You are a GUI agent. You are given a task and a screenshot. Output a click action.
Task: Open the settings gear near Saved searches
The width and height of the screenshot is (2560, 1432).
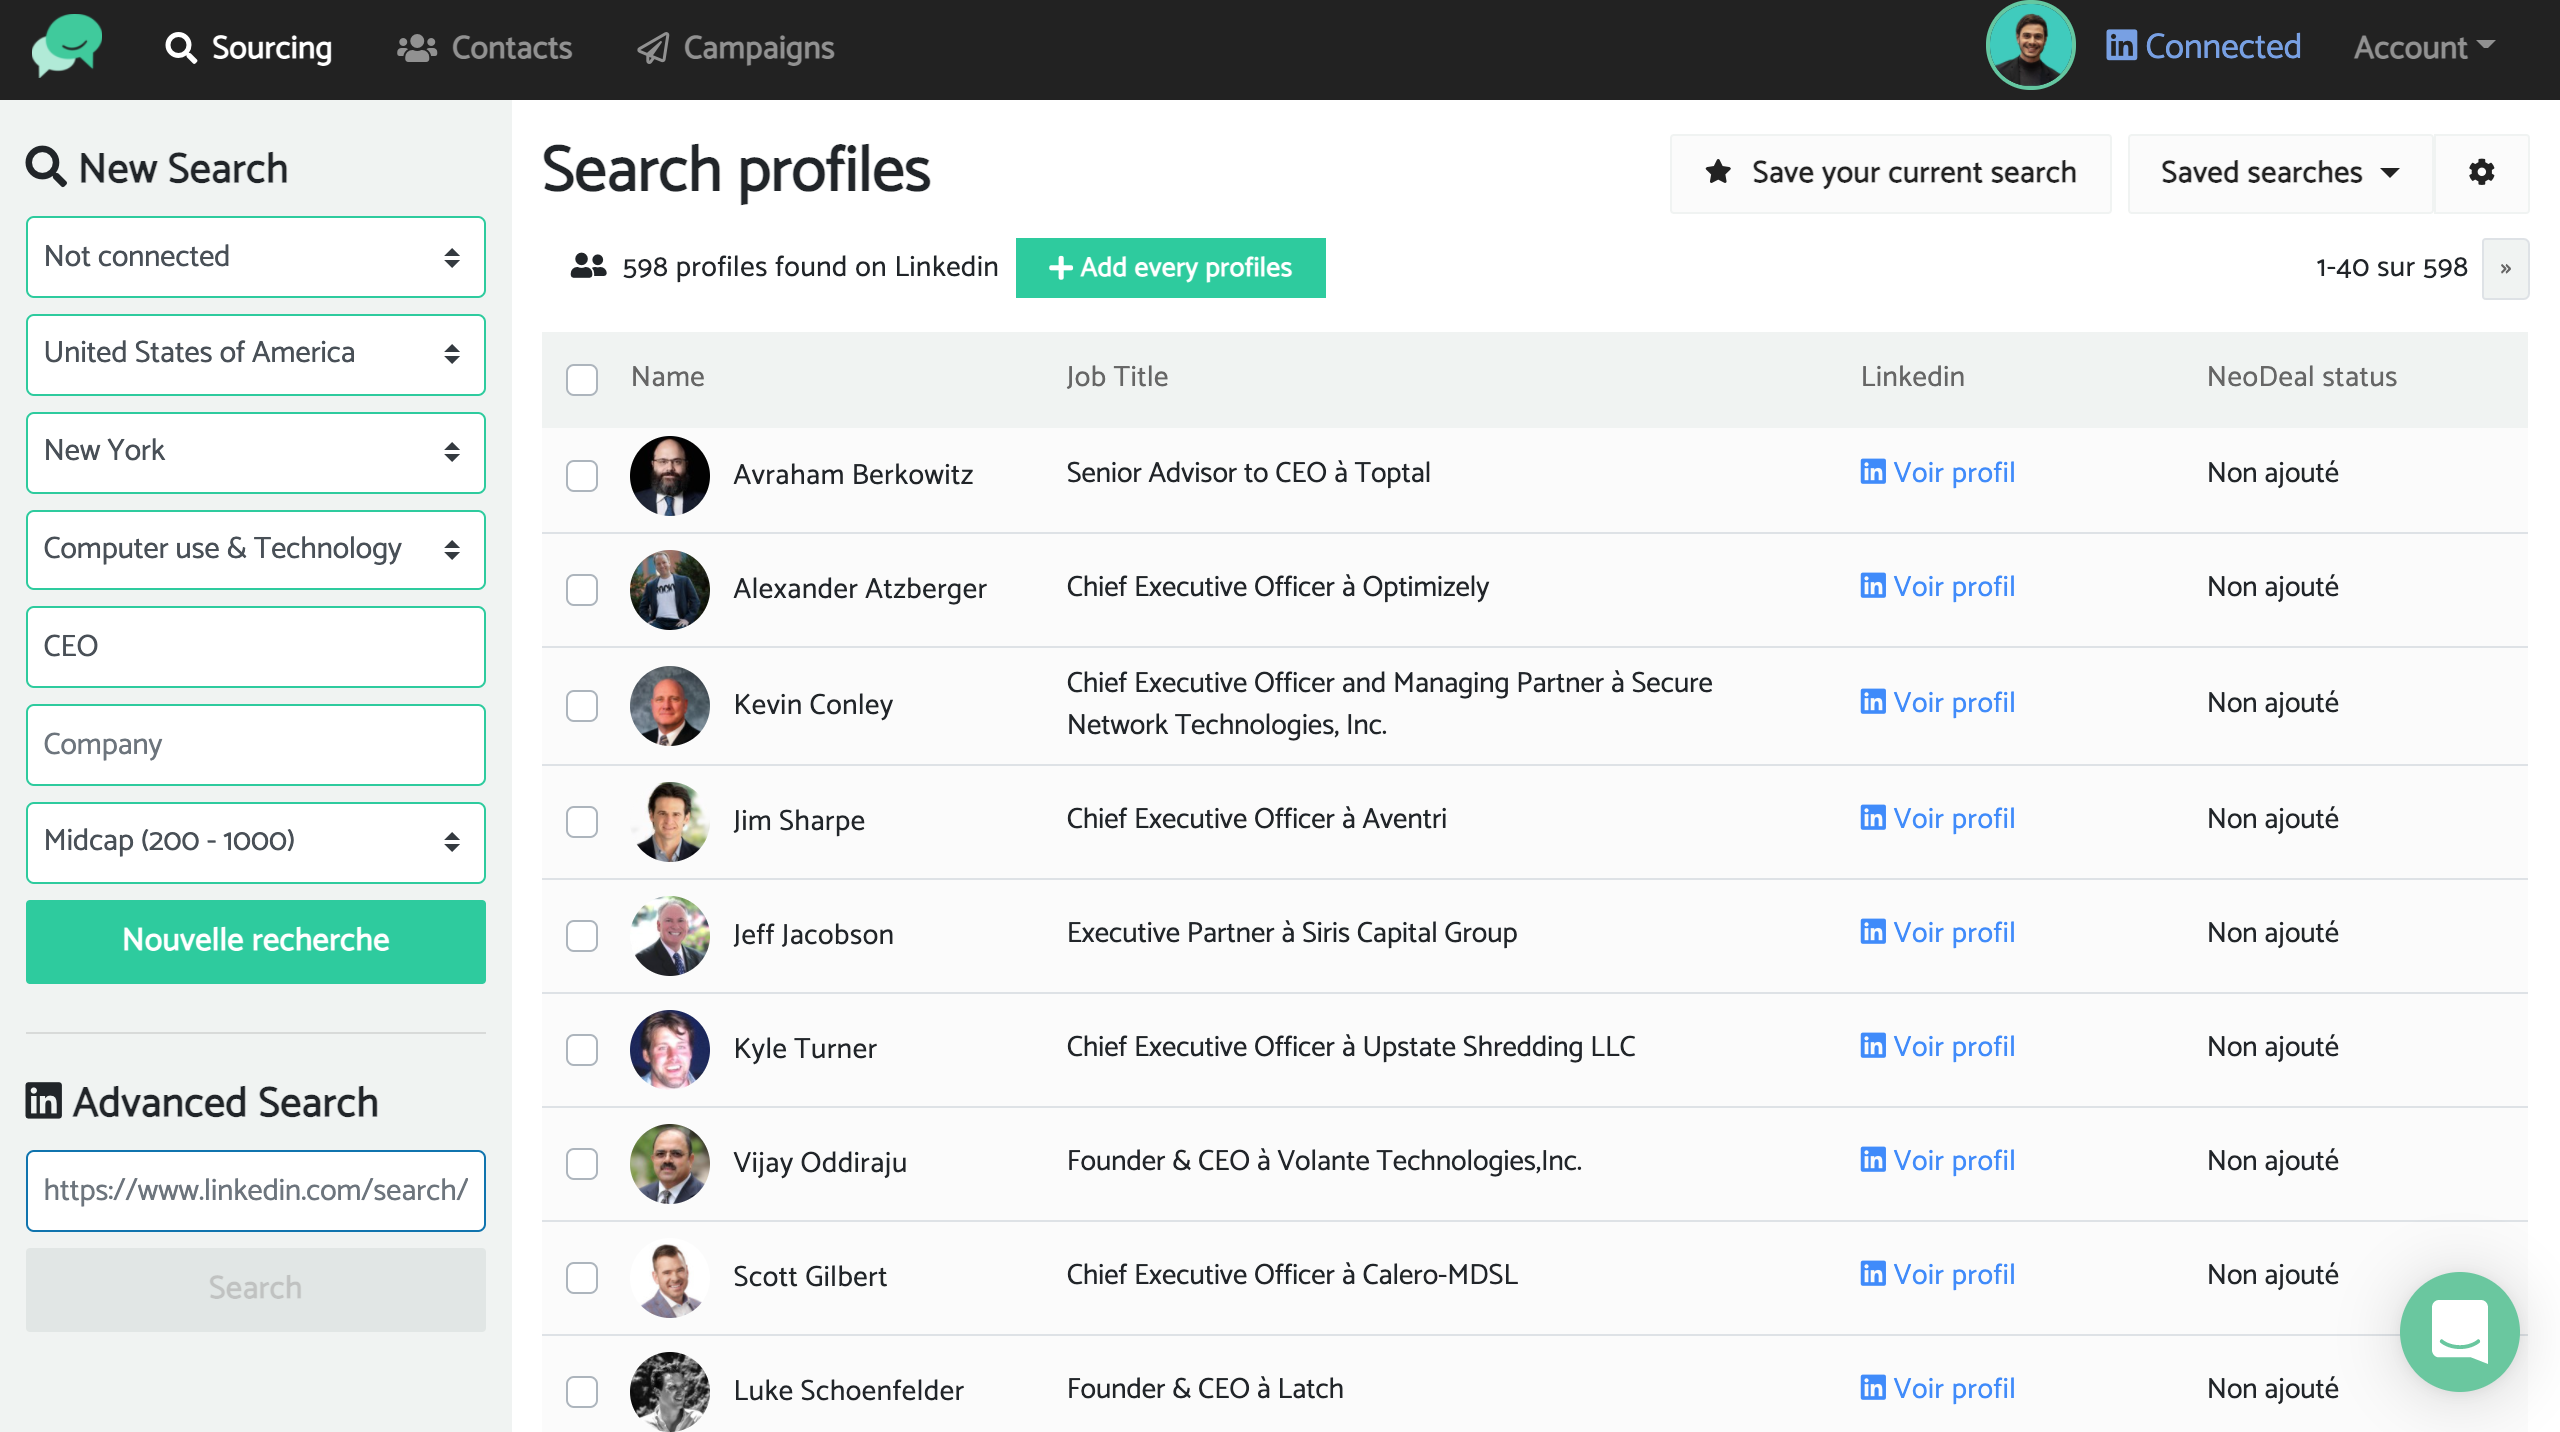tap(2481, 172)
